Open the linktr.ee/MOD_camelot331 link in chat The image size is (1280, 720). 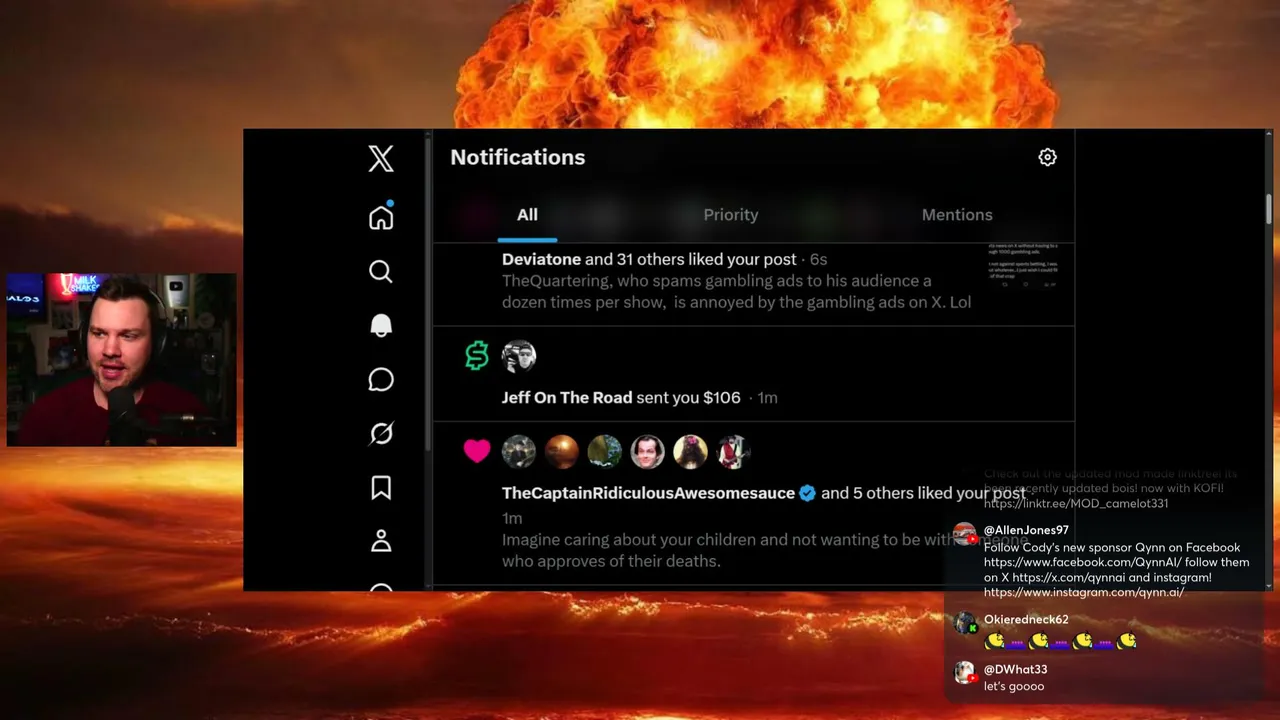(x=1076, y=503)
